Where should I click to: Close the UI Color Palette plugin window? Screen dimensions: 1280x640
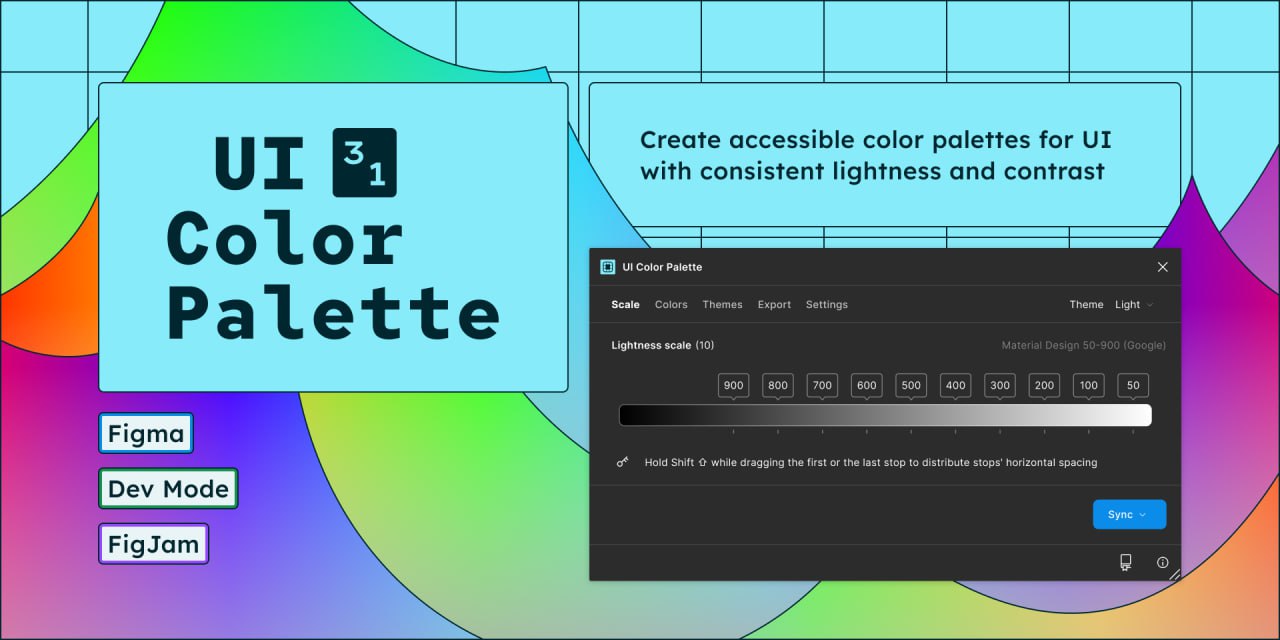click(1162, 267)
